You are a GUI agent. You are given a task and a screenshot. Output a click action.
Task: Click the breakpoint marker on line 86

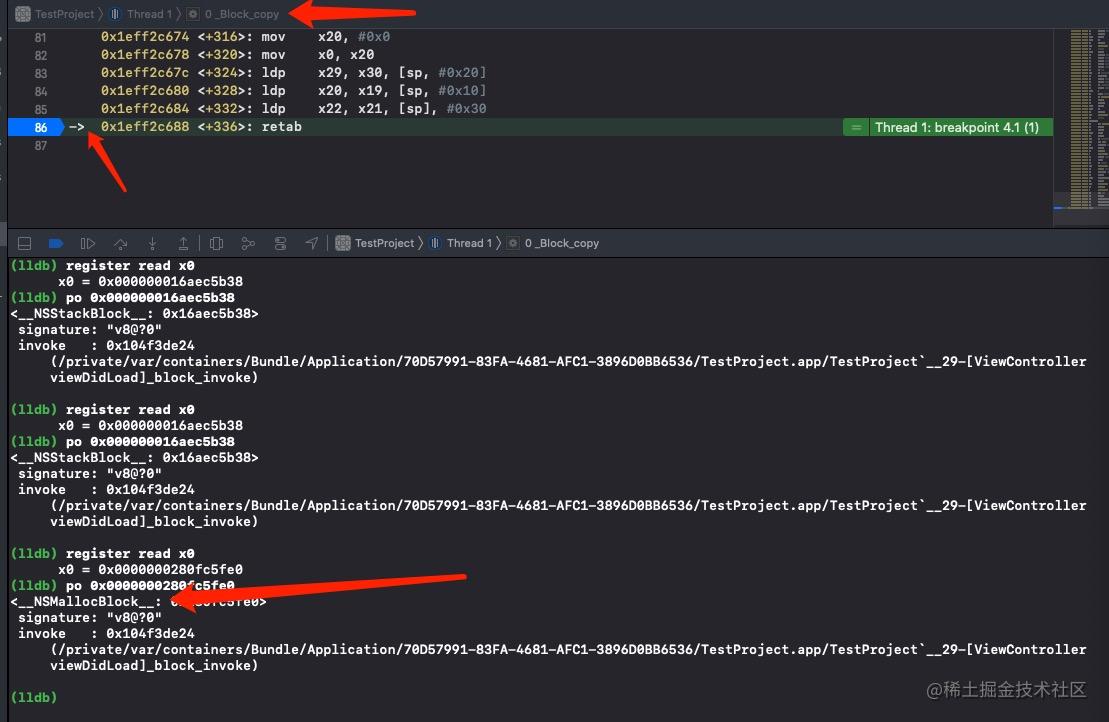pyautogui.click(x=37, y=127)
